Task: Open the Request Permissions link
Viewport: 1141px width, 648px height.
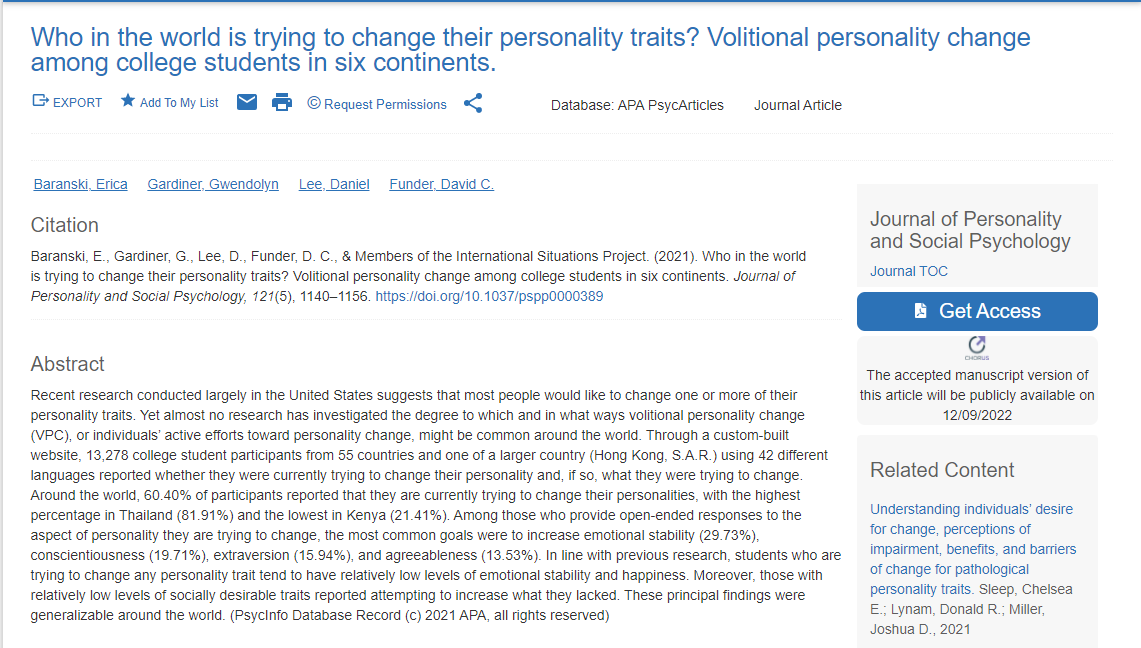Action: pos(385,104)
